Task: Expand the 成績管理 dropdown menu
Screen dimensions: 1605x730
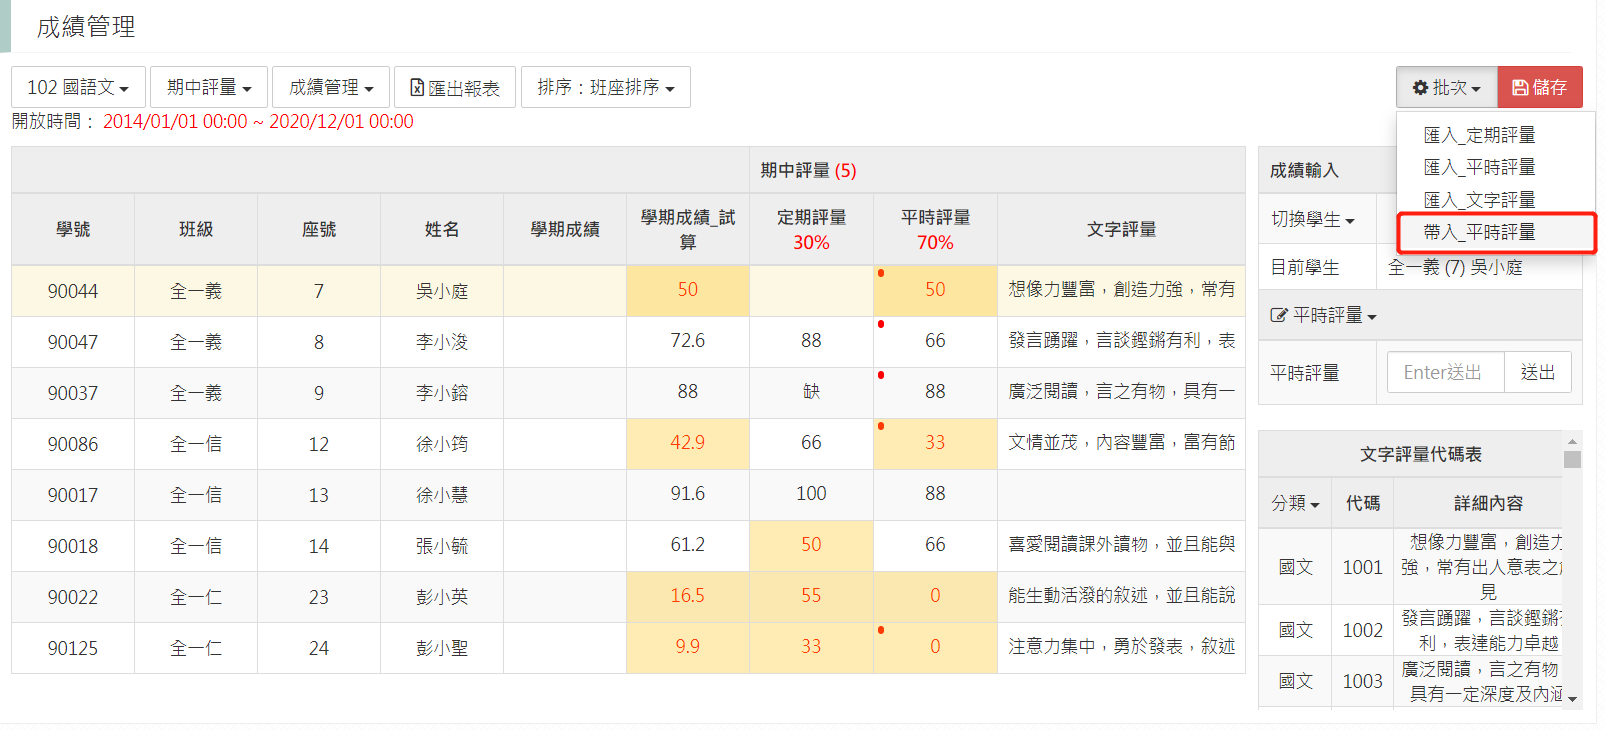Action: point(331,87)
